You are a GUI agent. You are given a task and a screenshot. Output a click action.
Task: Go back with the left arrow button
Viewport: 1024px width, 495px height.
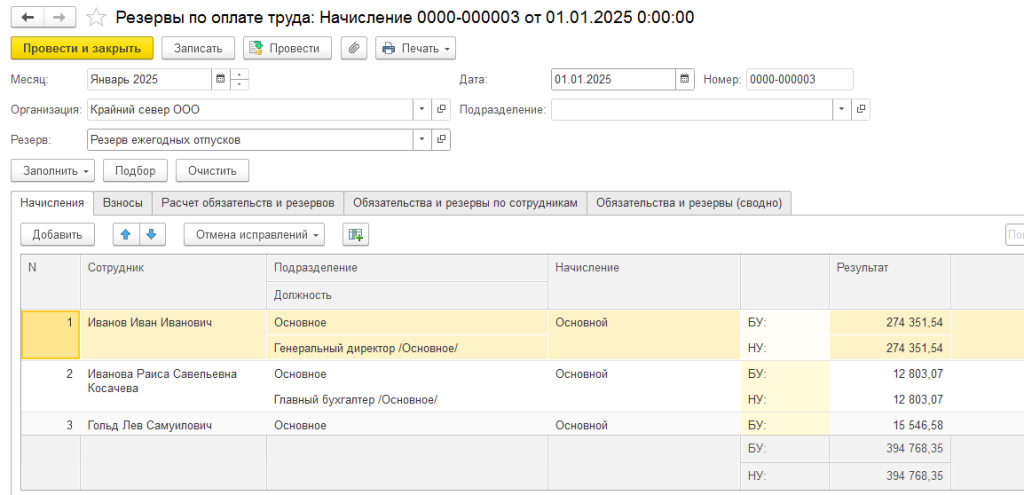coord(27,17)
